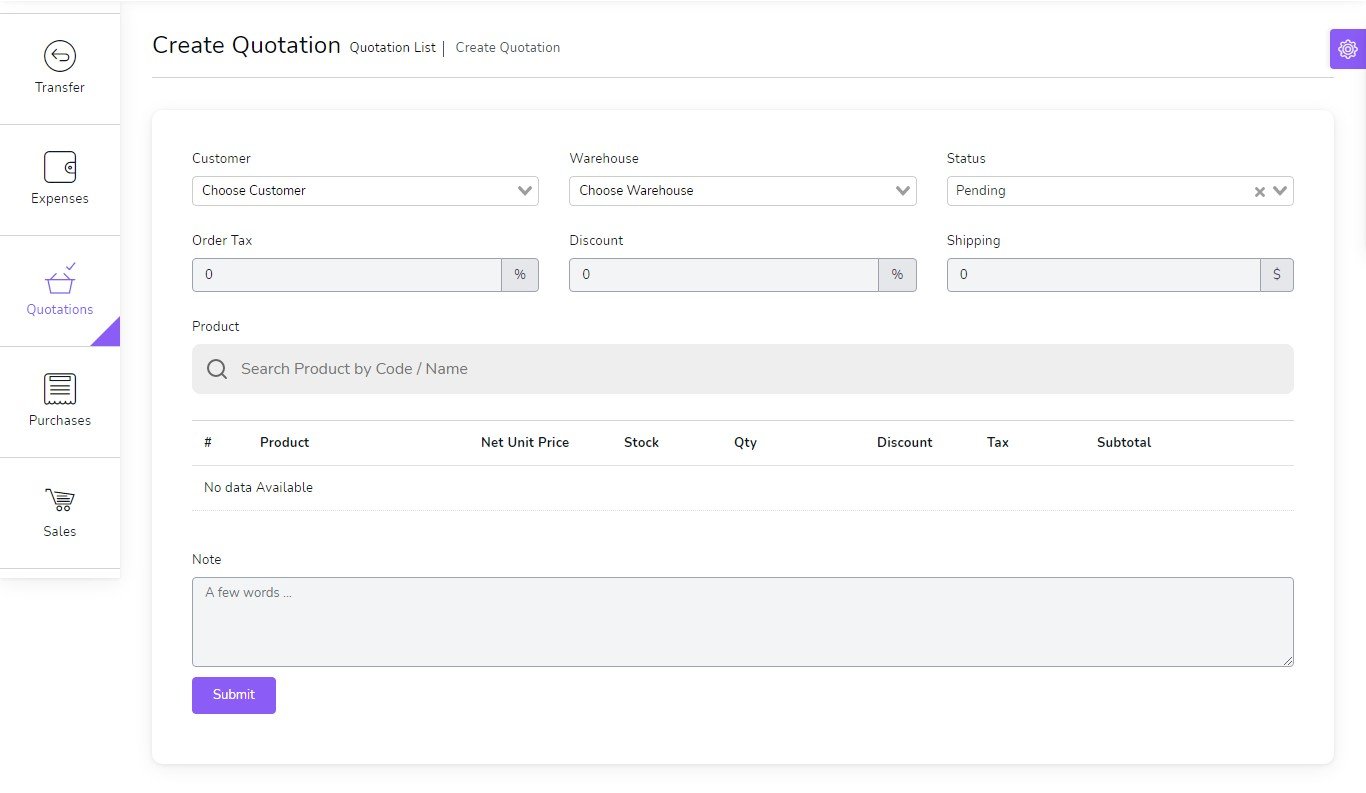
Task: Open the purple settings gear icon
Action: tap(1347, 49)
